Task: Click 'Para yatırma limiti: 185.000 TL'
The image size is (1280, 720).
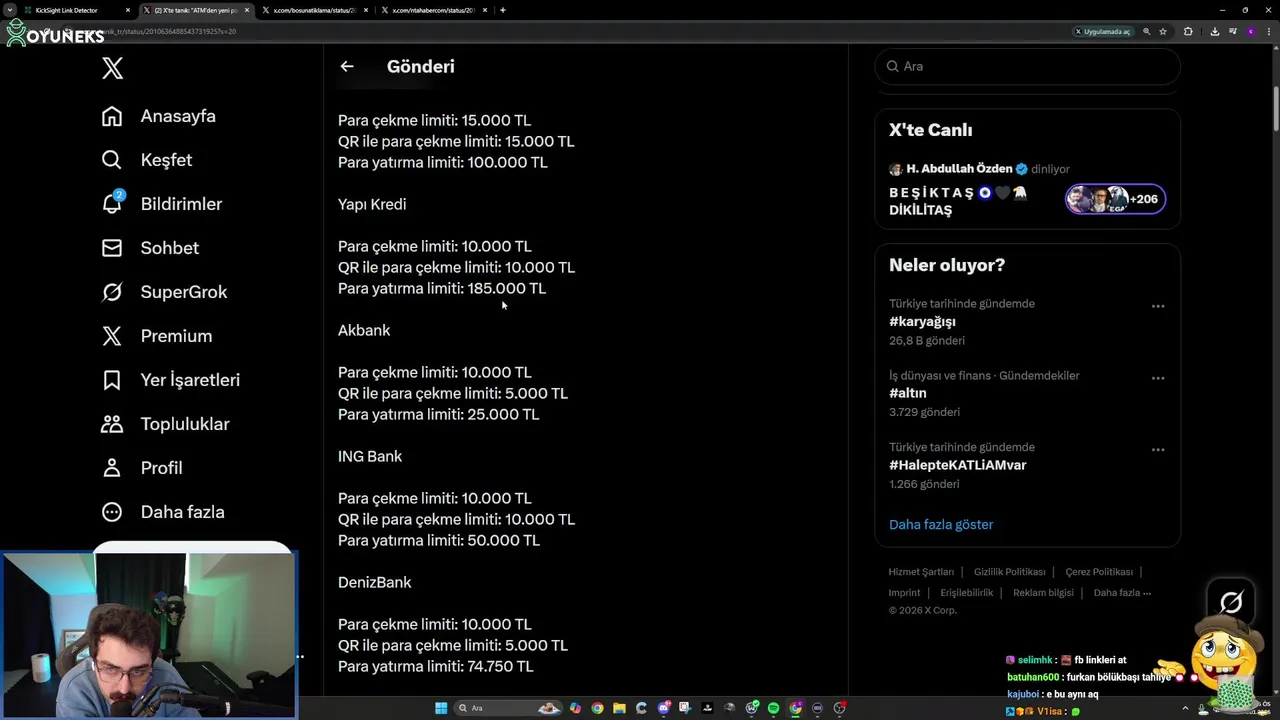Action: (442, 288)
